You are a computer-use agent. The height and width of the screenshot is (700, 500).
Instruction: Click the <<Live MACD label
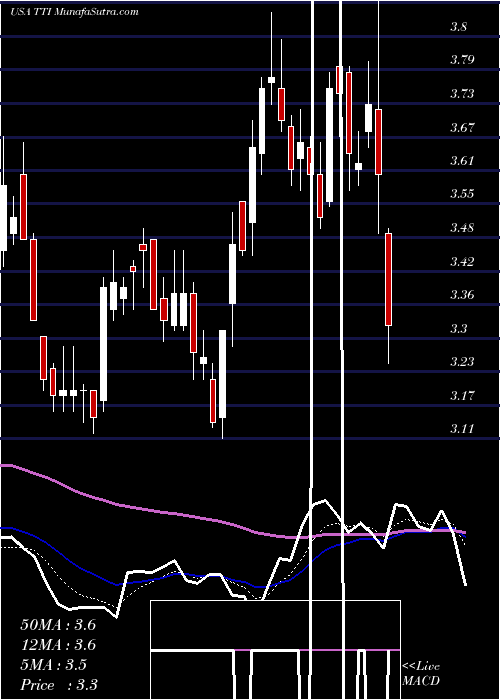(421, 674)
